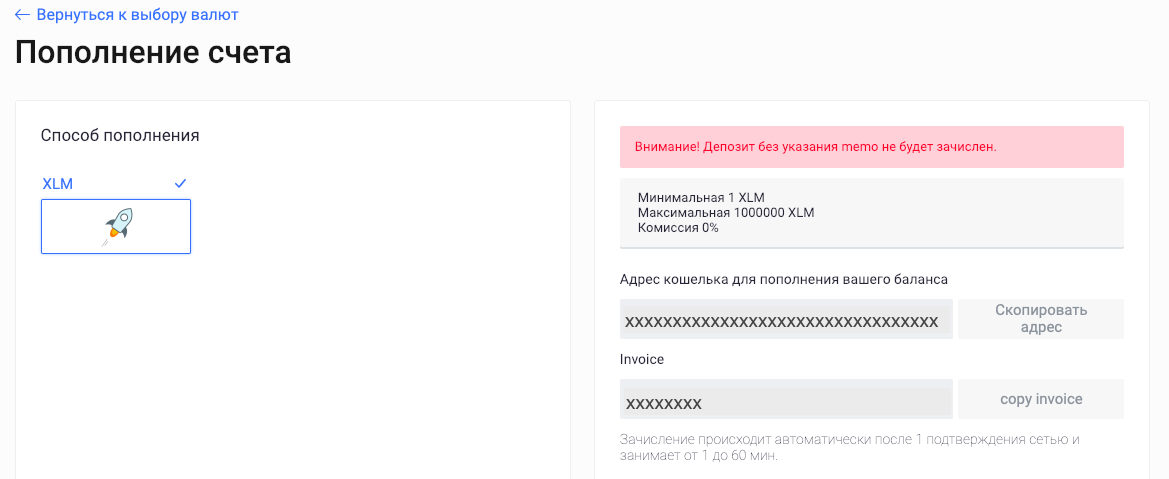Click the red memo warning banner
Image resolution: width=1169 pixels, height=479 pixels.
pos(872,147)
